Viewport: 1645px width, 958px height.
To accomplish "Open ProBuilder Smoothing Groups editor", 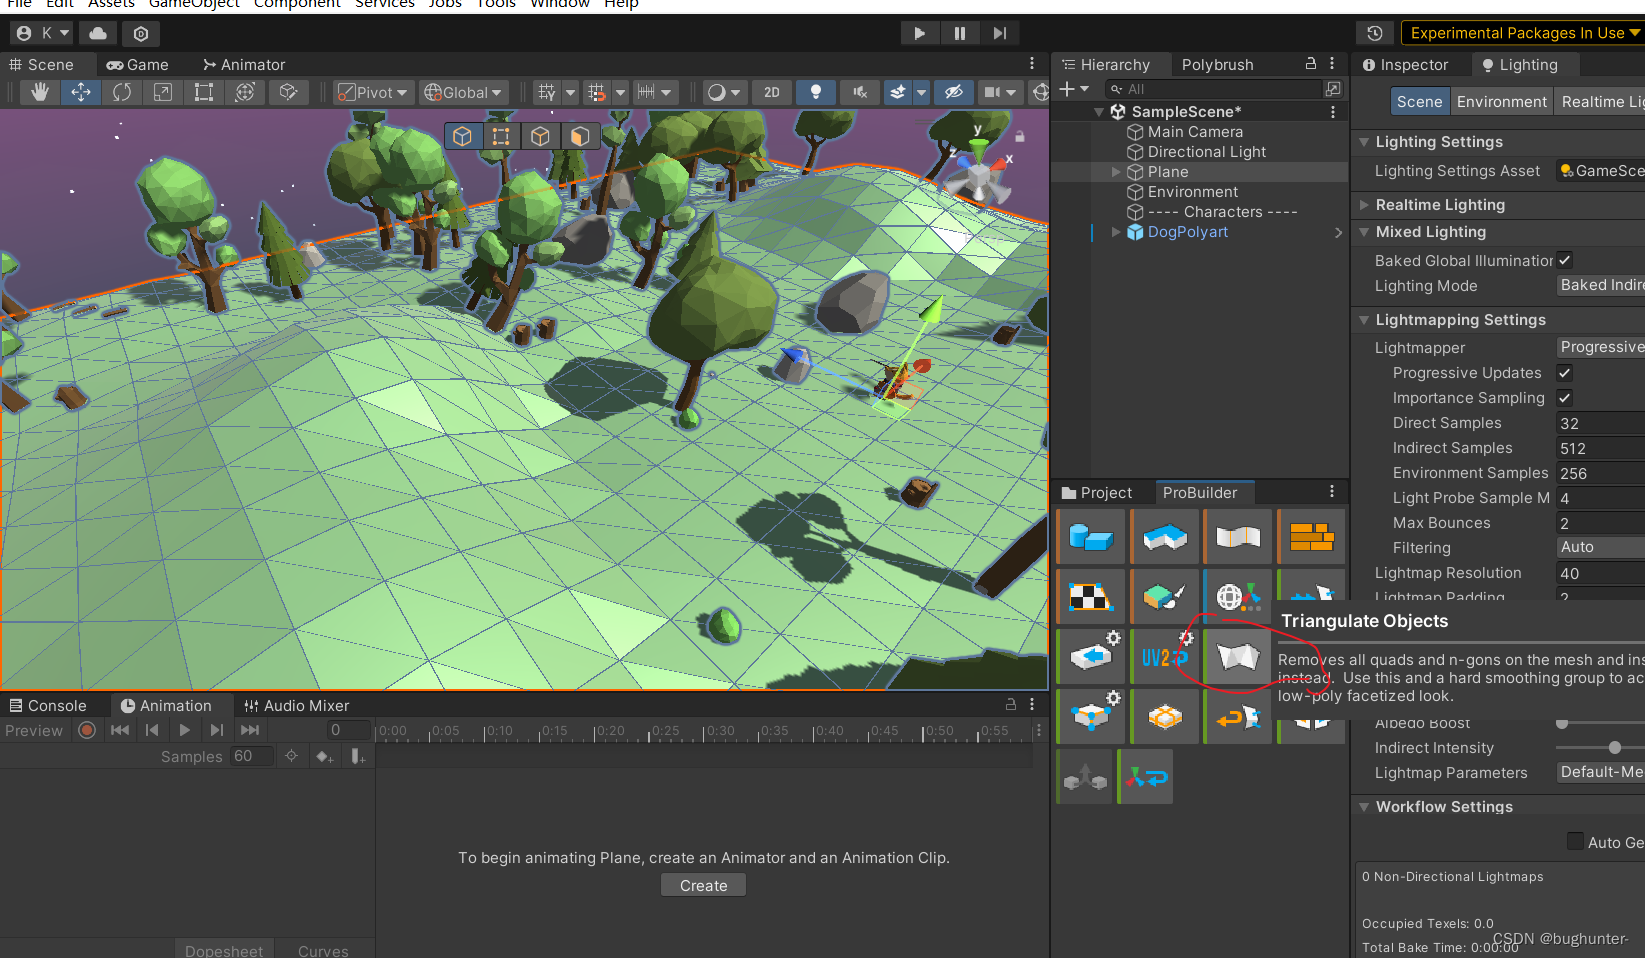I will pos(1238,537).
